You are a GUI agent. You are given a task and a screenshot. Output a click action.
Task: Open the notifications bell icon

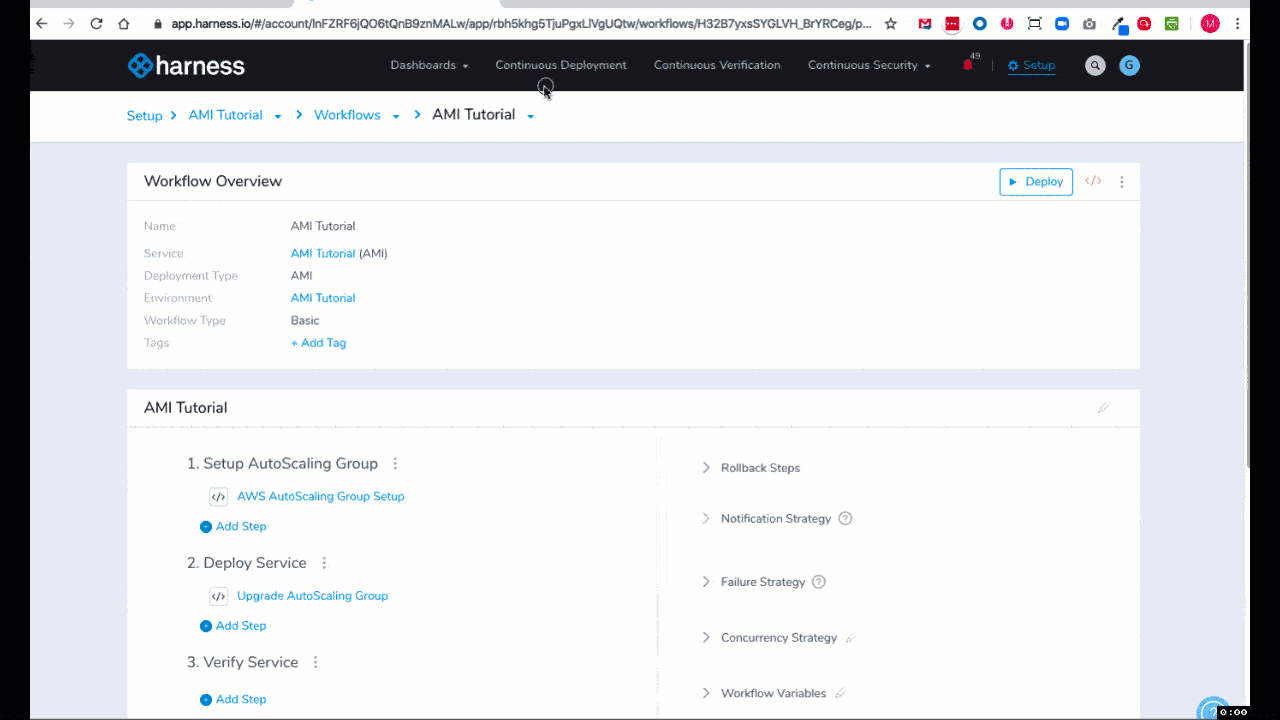[x=967, y=65]
